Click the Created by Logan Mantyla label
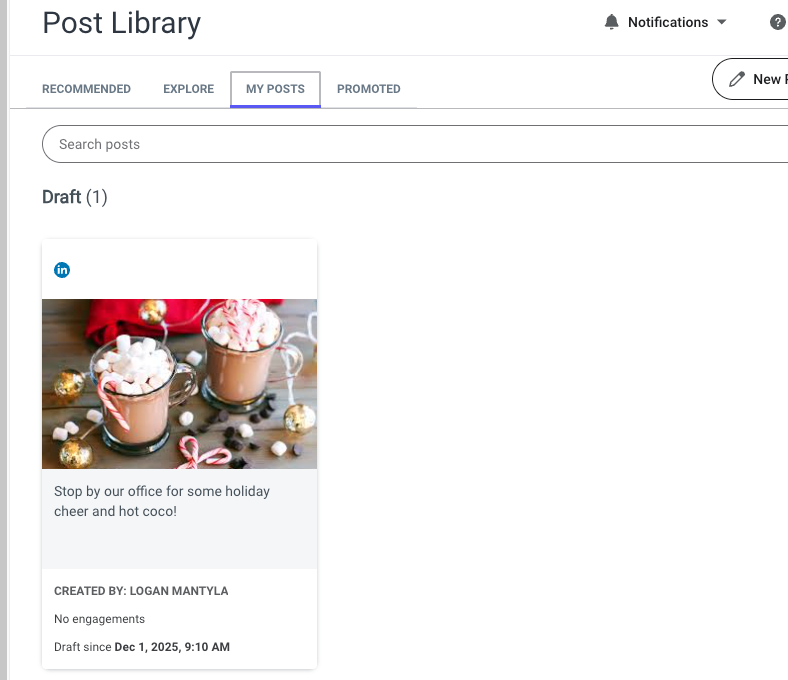 coord(141,591)
